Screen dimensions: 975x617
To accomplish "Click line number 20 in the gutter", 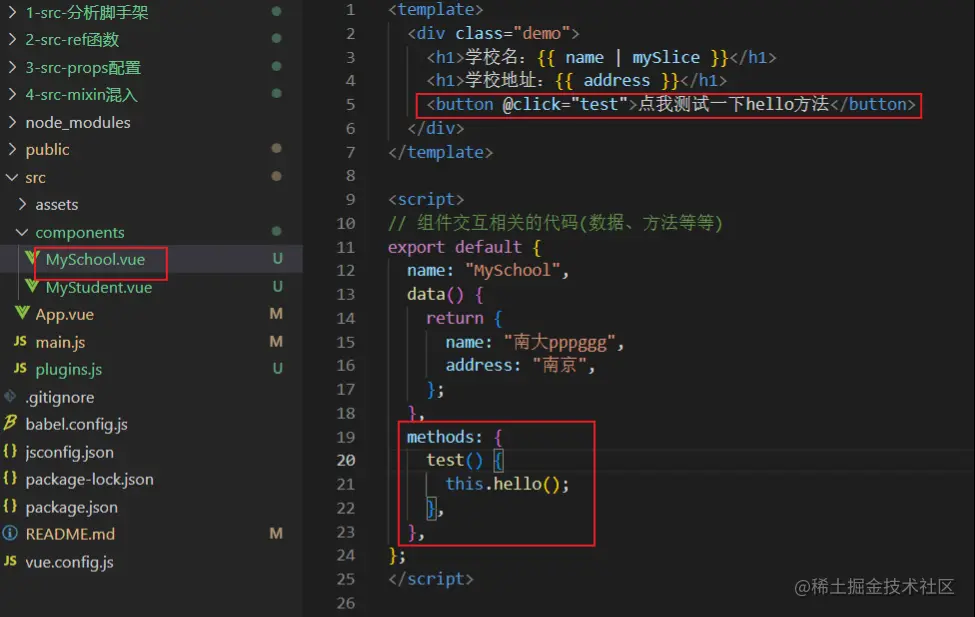I will point(346,460).
